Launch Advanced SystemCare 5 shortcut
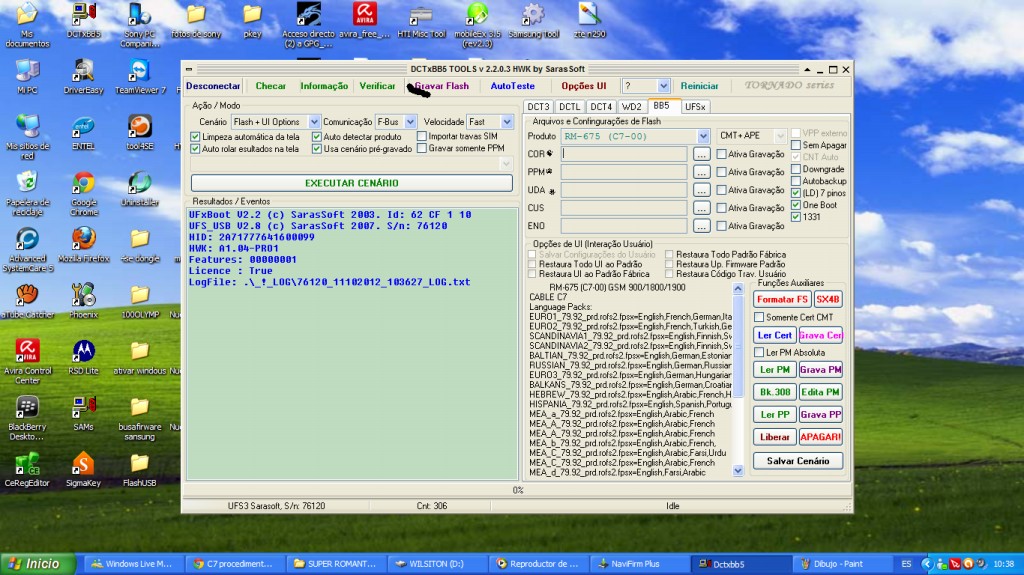This screenshot has height=575, width=1024. click(x=27, y=249)
